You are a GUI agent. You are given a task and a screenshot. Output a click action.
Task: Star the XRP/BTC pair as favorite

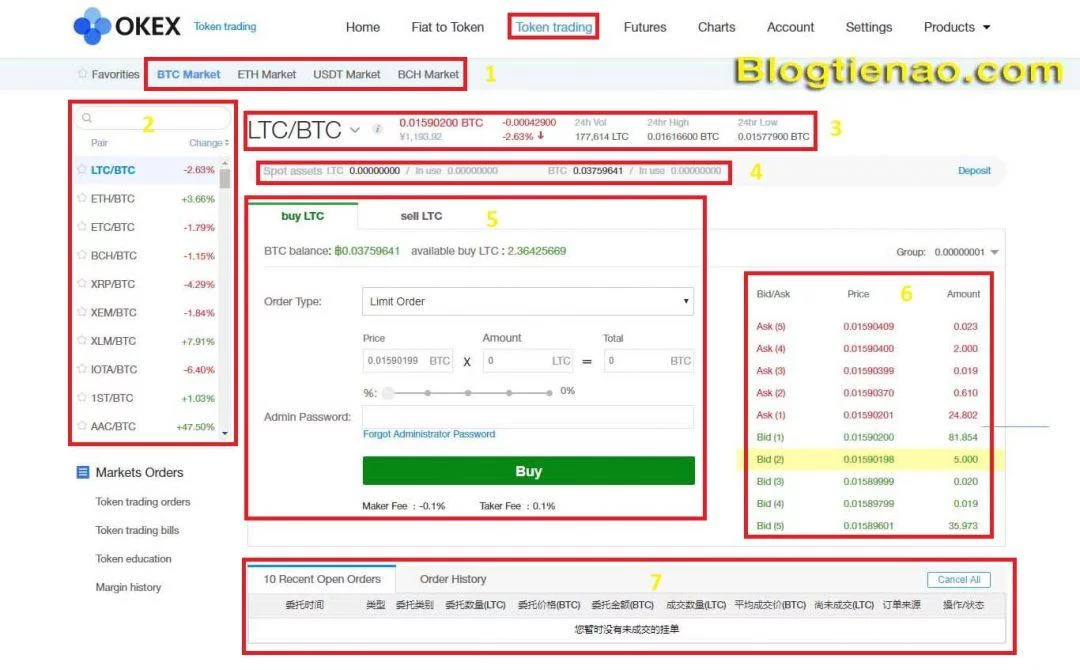pos(82,284)
